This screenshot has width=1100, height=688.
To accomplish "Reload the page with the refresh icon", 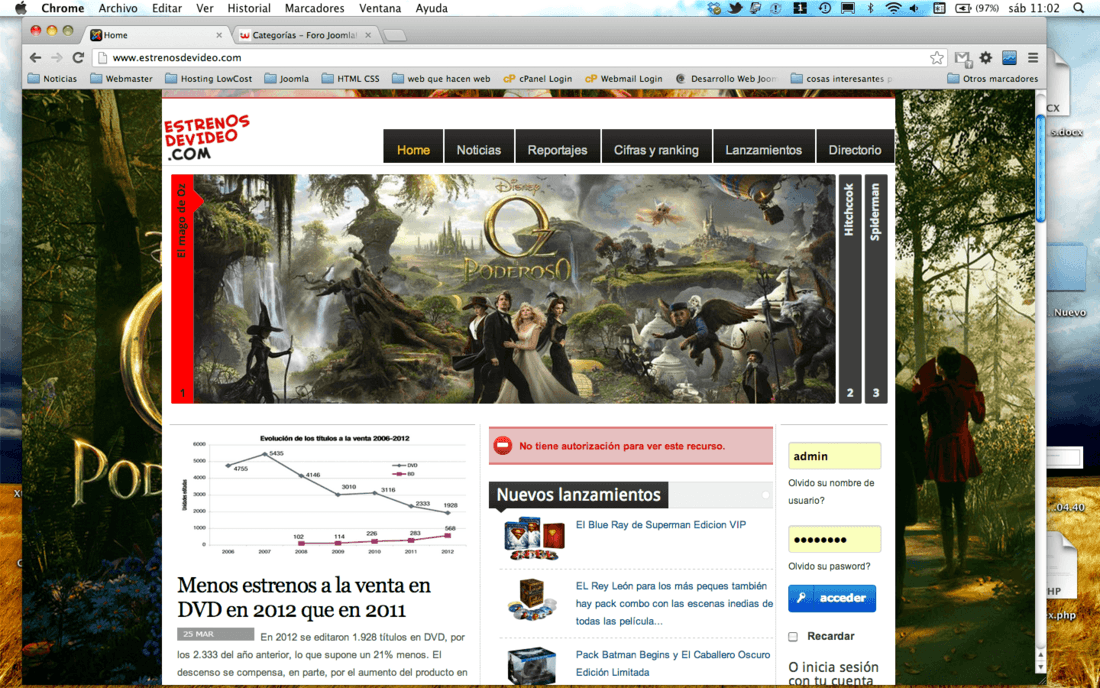I will [x=79, y=58].
